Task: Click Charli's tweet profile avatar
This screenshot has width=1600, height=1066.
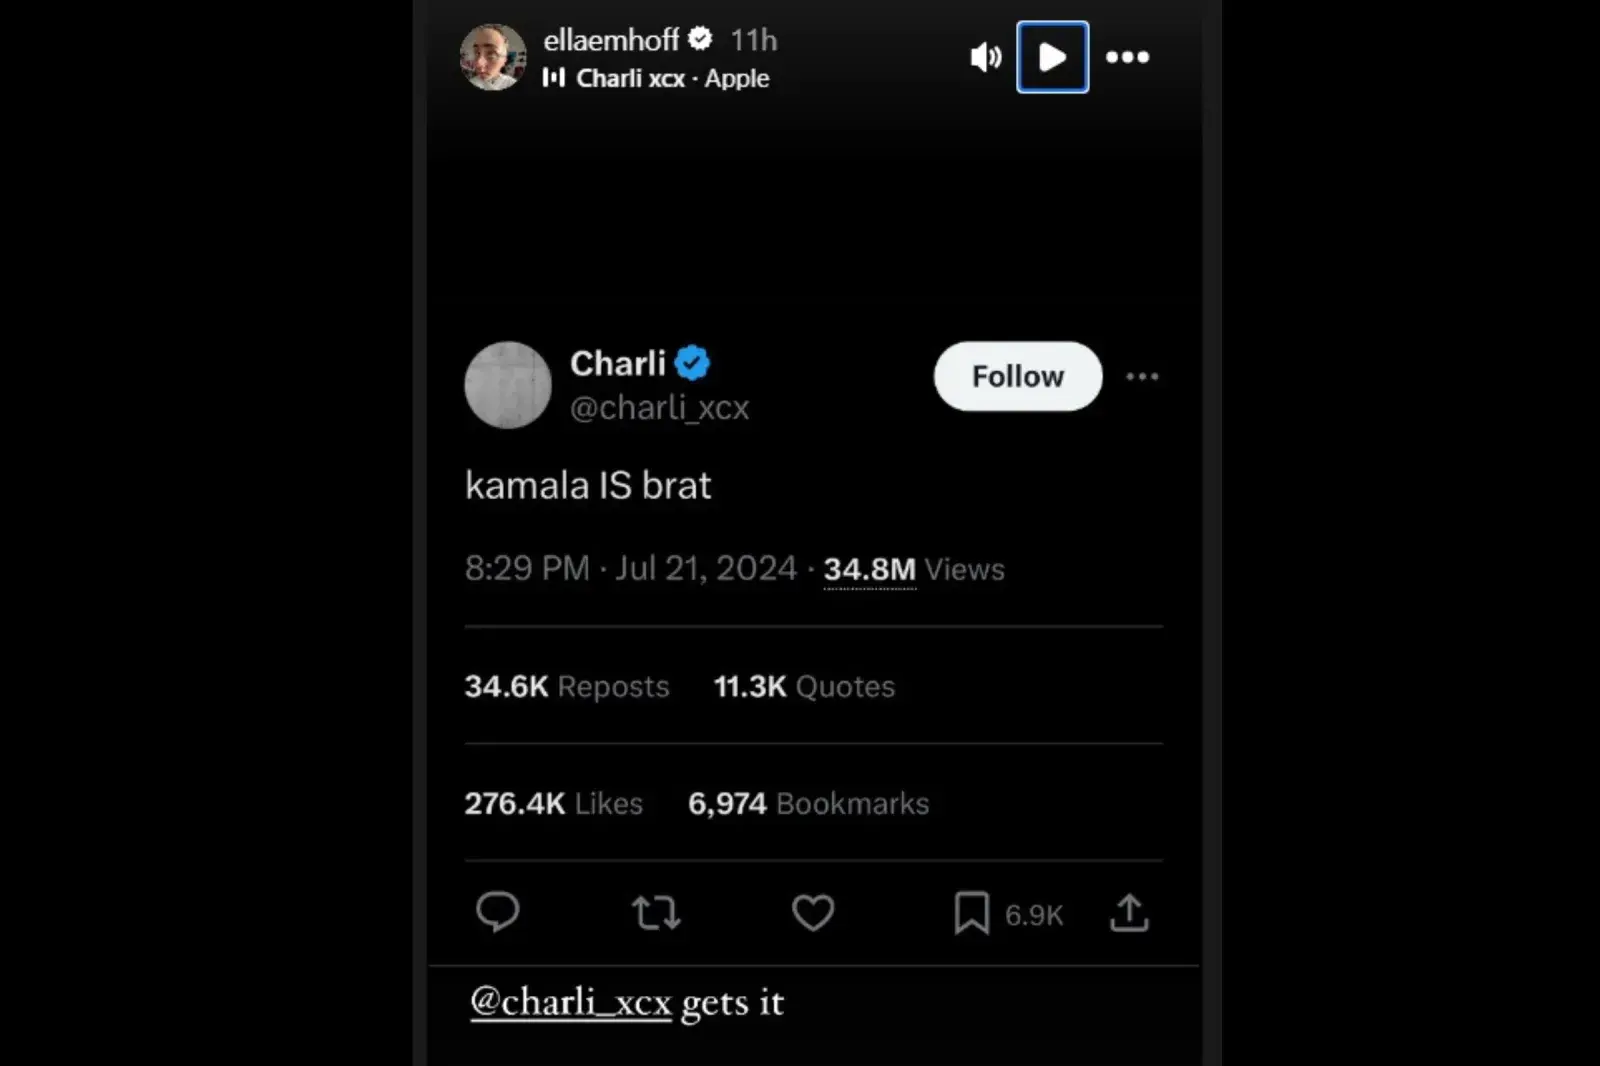Action: tap(508, 385)
